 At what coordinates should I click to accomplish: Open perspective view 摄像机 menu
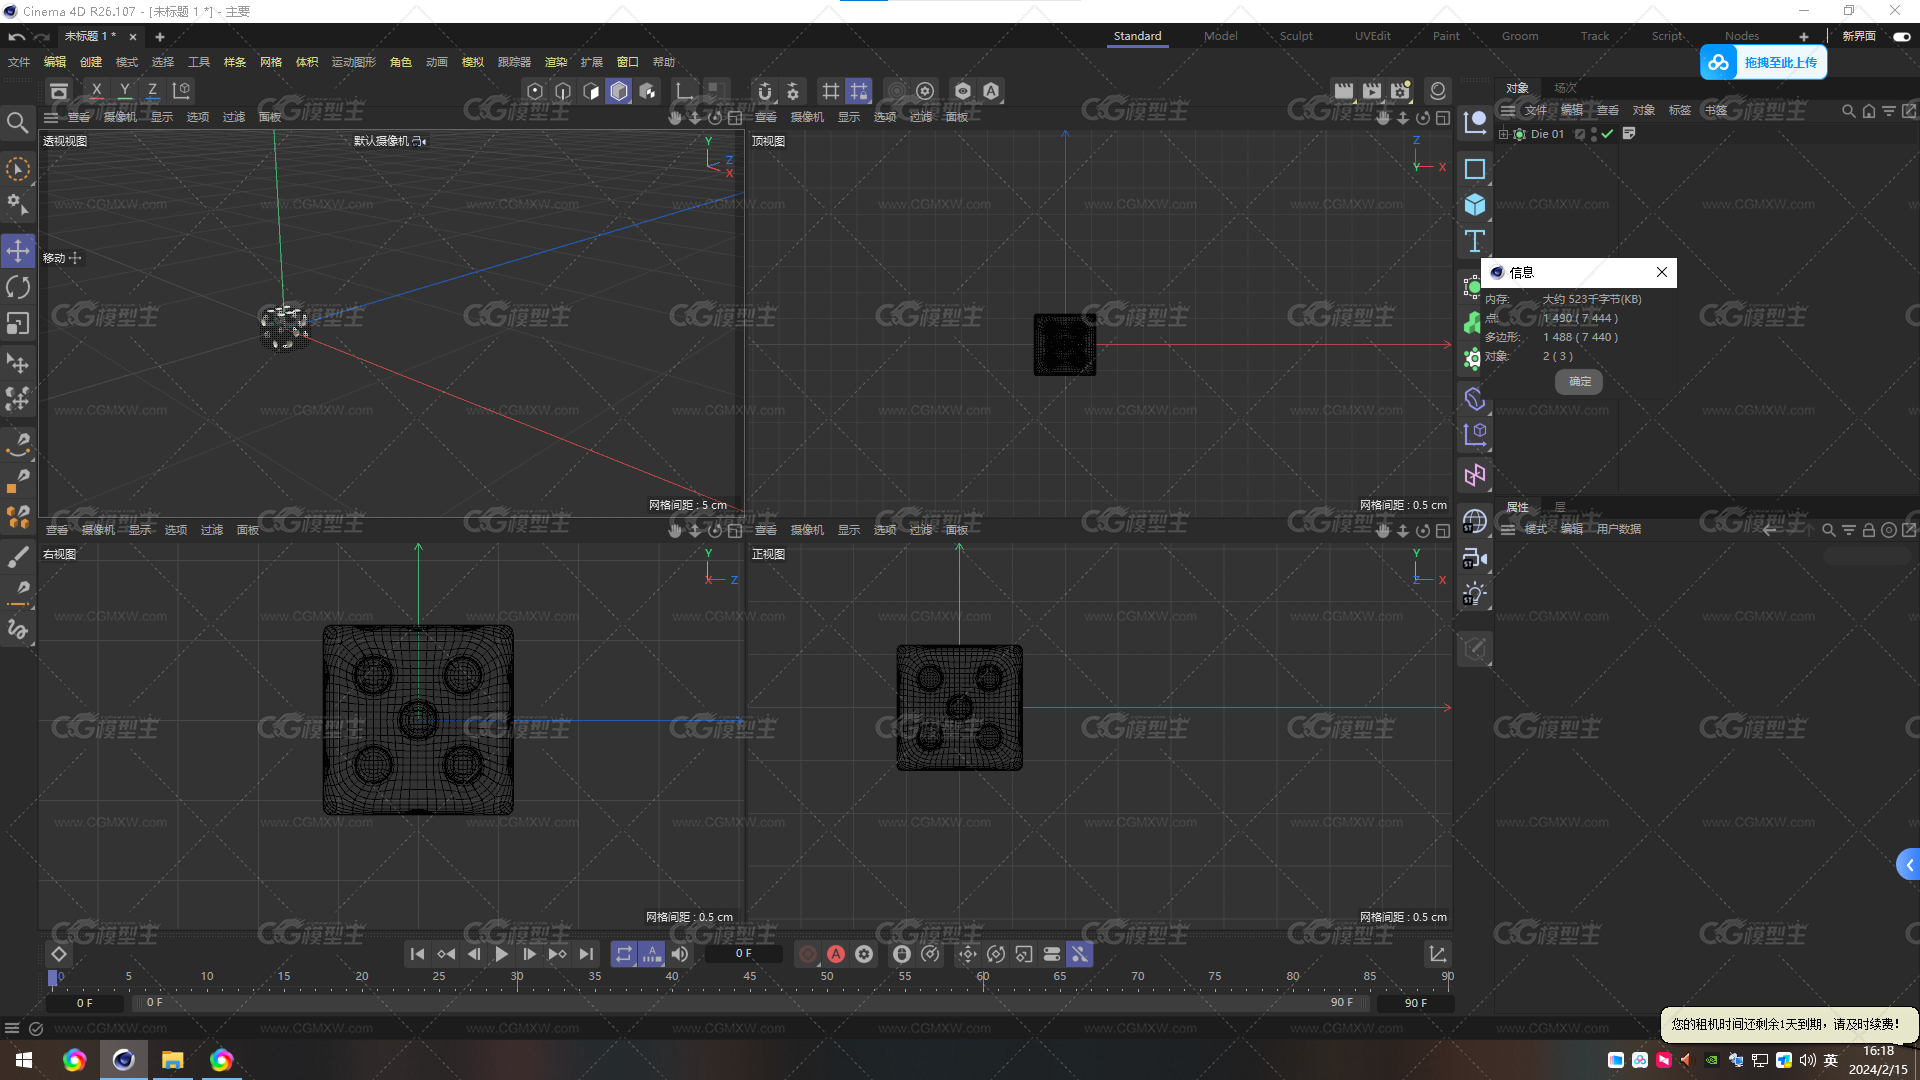(120, 117)
